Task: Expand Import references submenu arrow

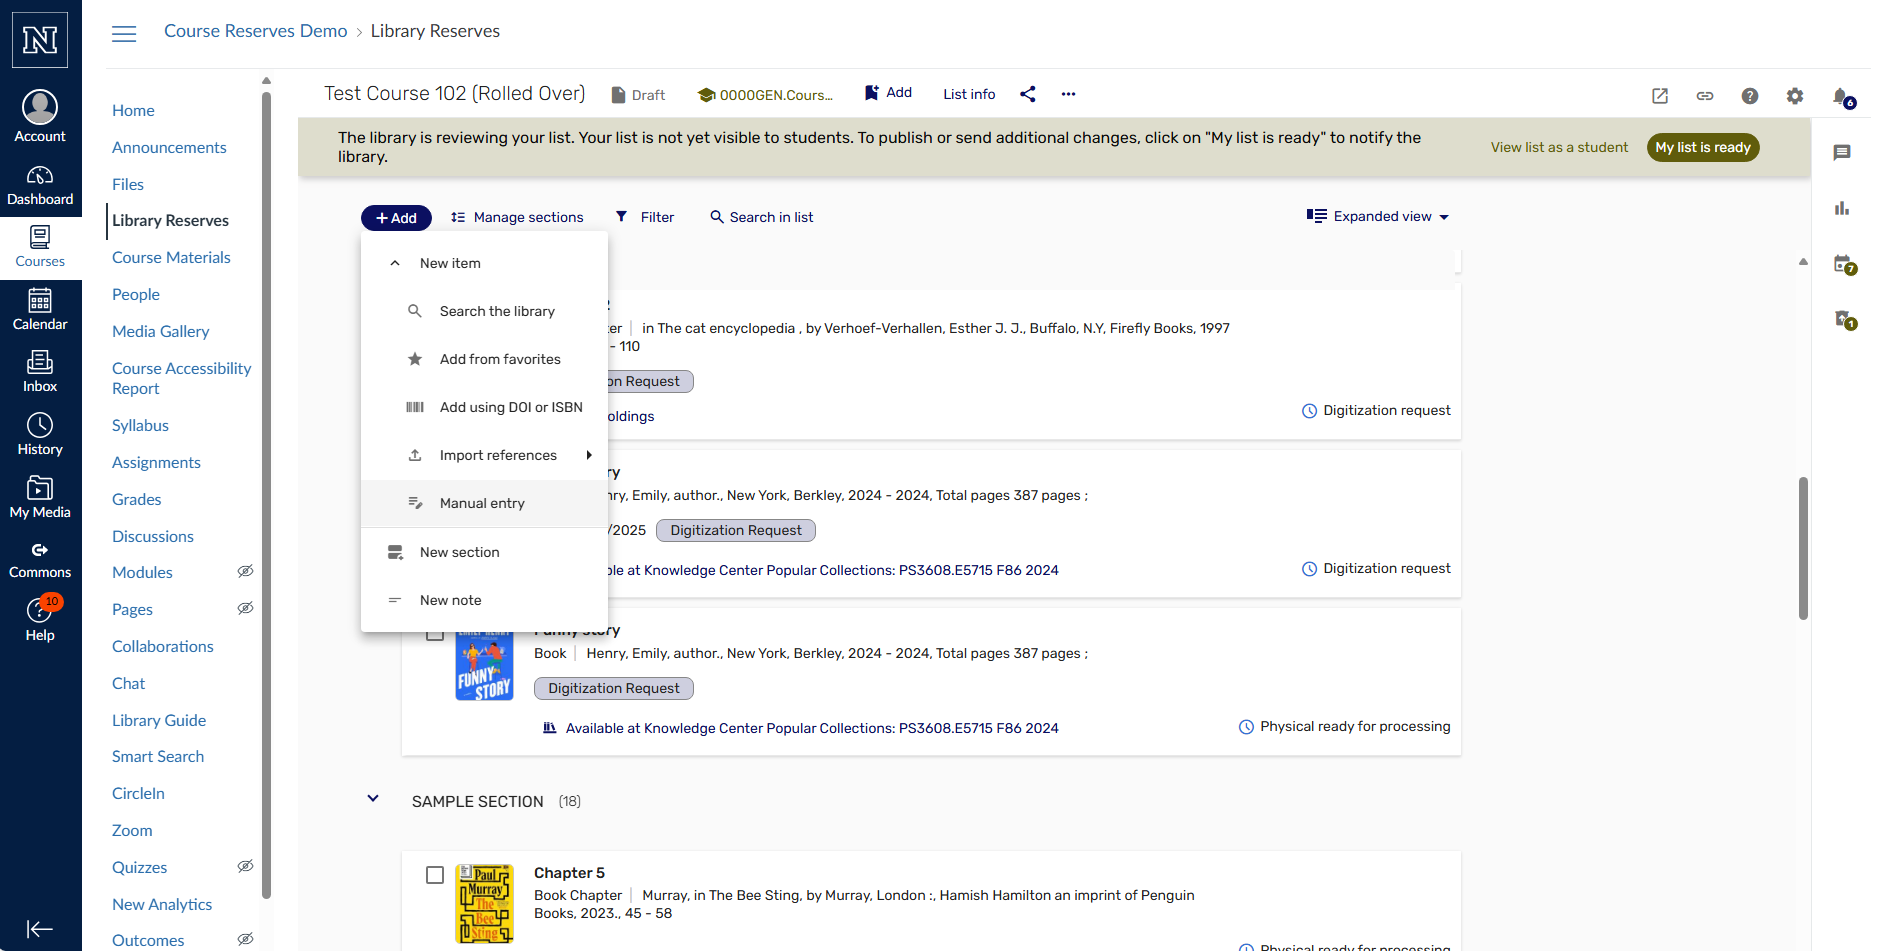Action: pyautogui.click(x=589, y=456)
